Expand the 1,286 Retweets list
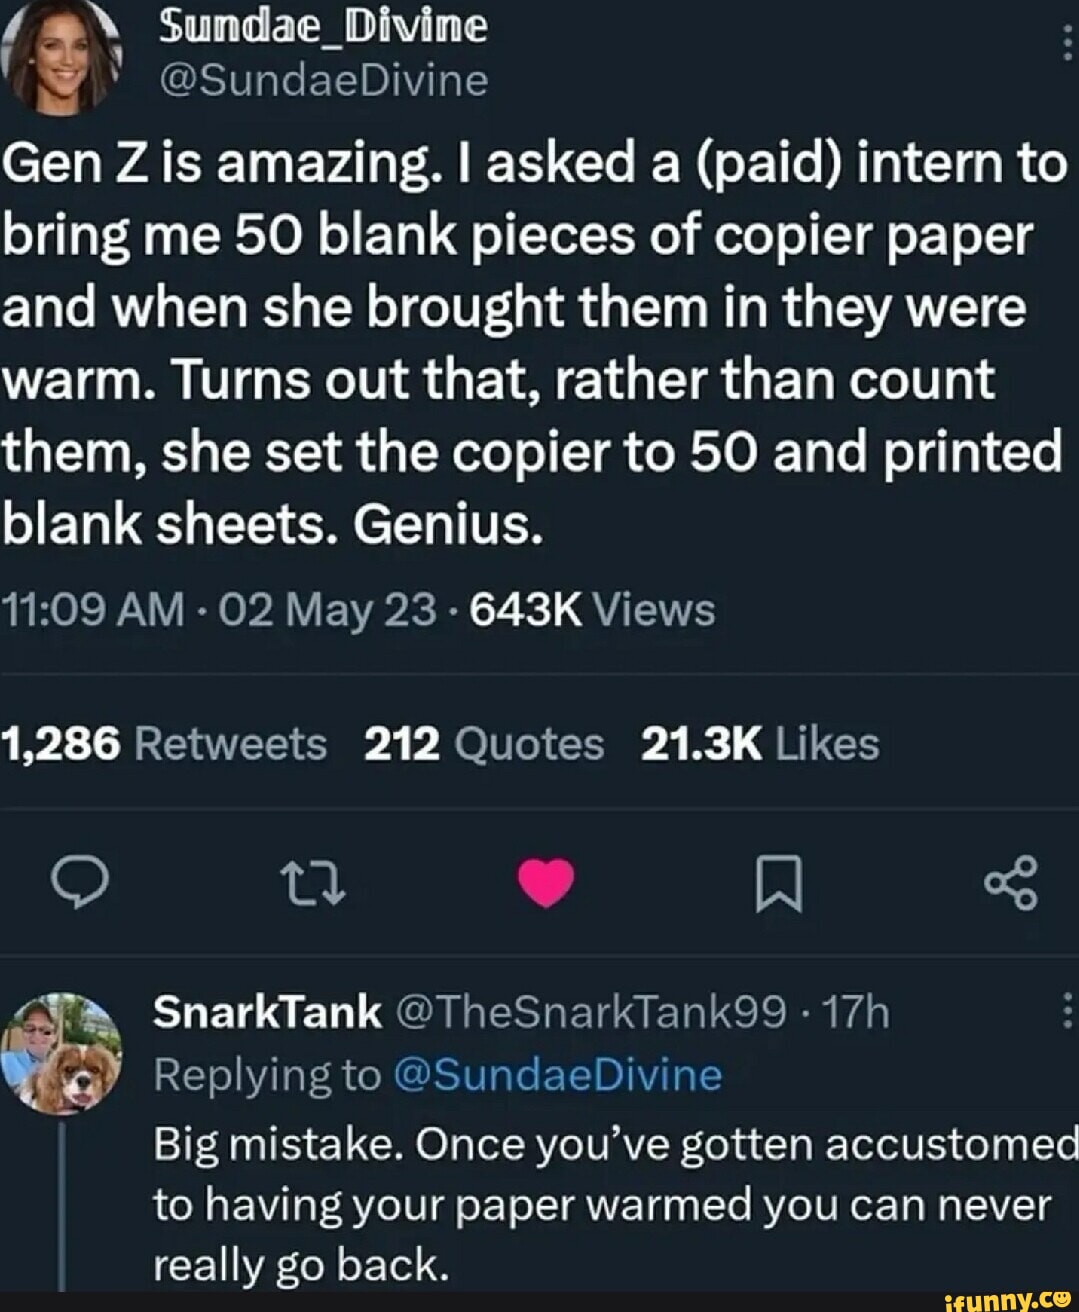The height and width of the screenshot is (1312, 1079). pos(165,744)
